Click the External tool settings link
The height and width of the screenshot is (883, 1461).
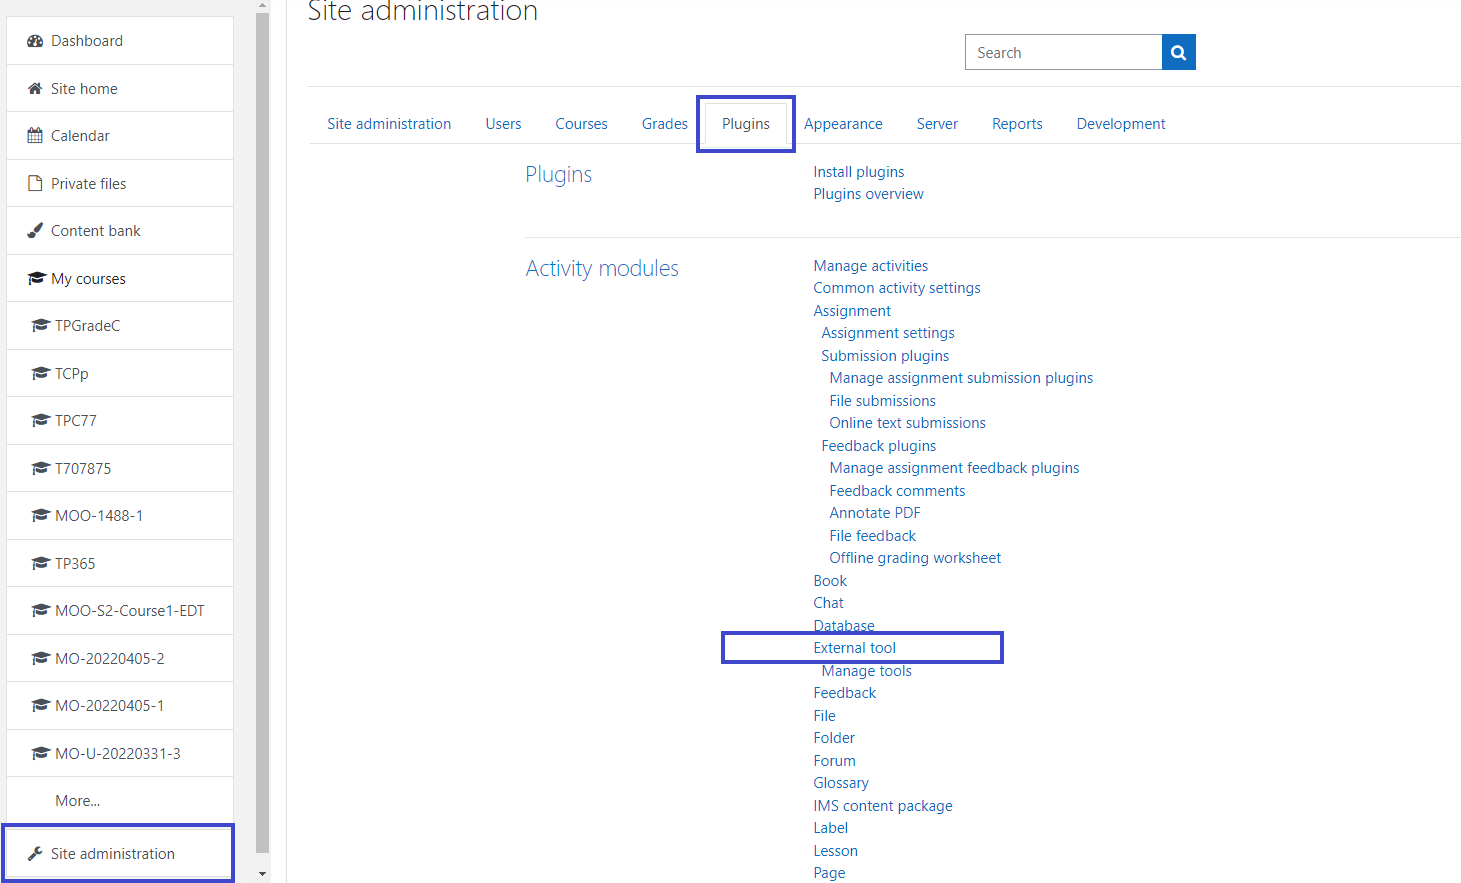click(x=855, y=647)
